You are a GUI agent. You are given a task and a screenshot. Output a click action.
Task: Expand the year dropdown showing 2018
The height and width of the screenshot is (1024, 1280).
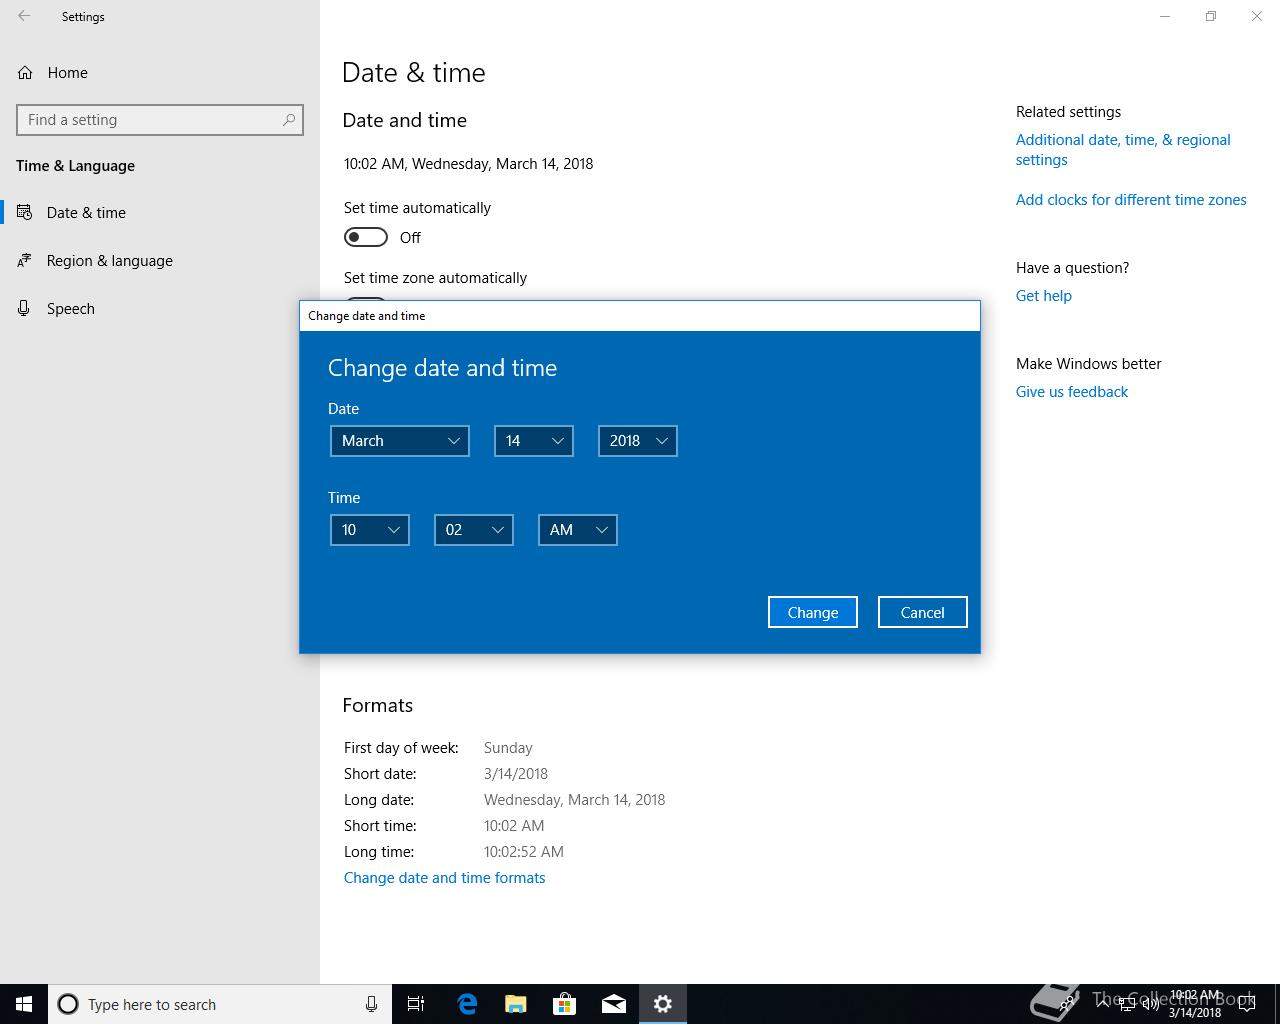point(637,441)
